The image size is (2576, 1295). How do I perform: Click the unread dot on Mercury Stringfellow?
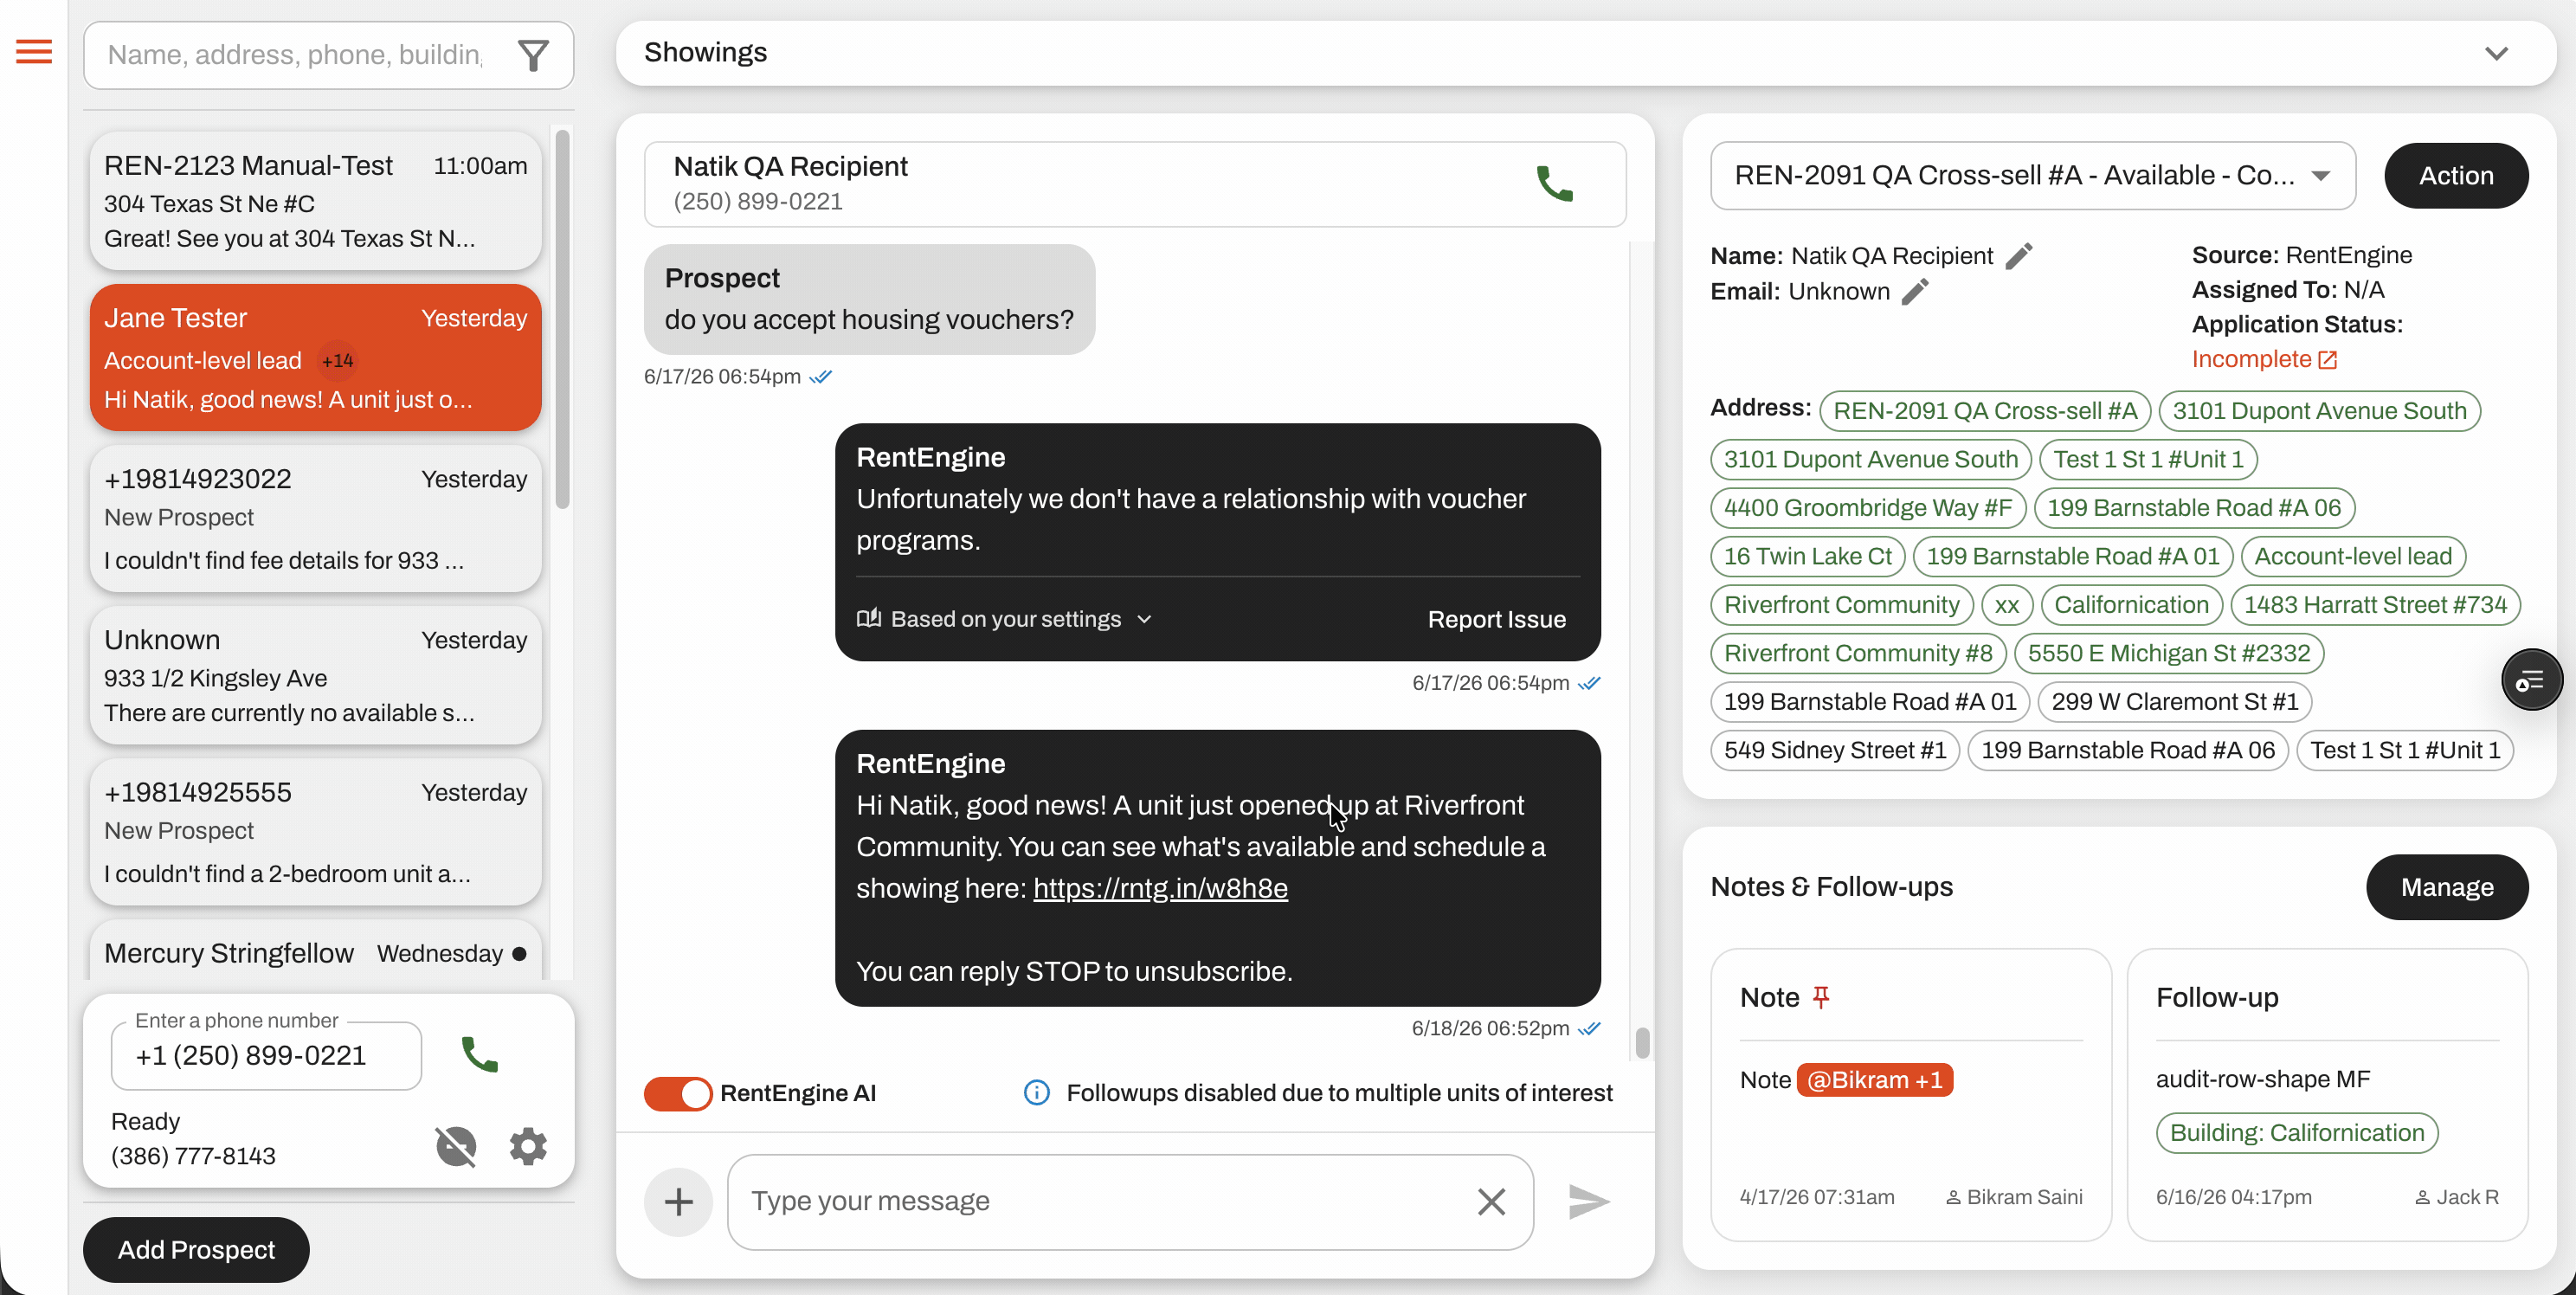click(519, 954)
